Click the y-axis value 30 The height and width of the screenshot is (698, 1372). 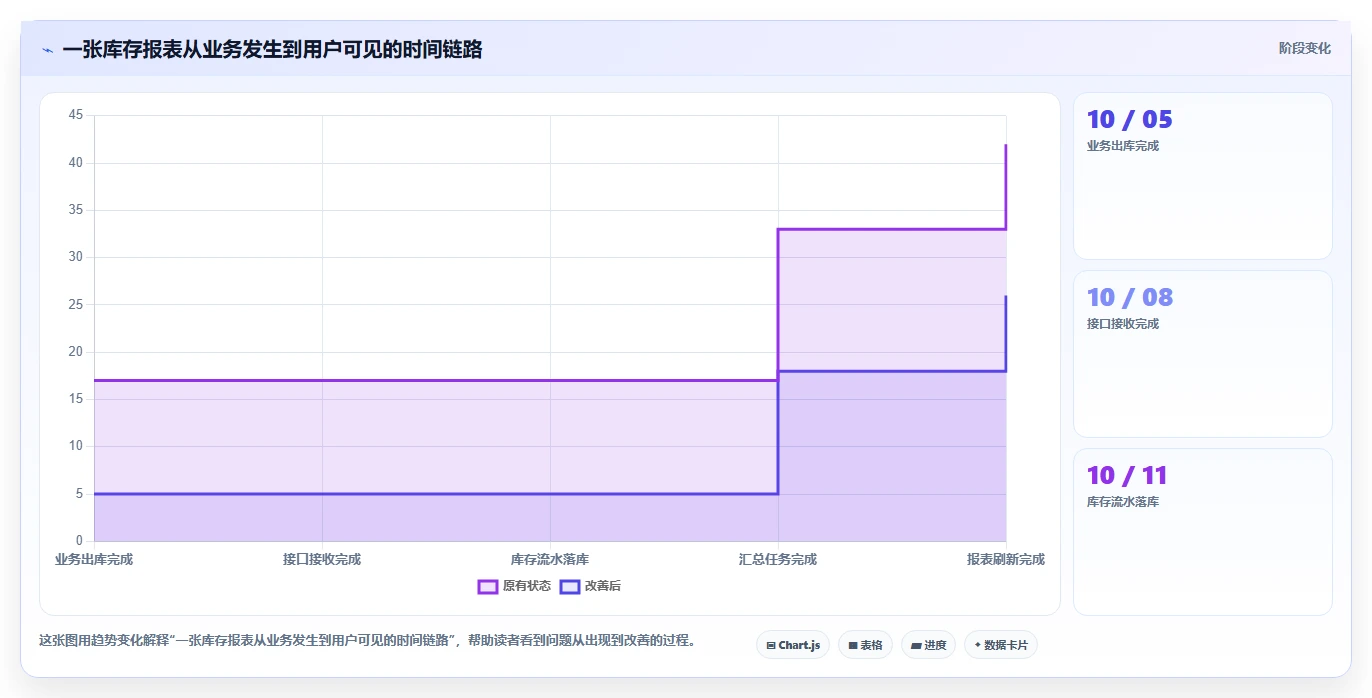pyautogui.click(x=76, y=257)
